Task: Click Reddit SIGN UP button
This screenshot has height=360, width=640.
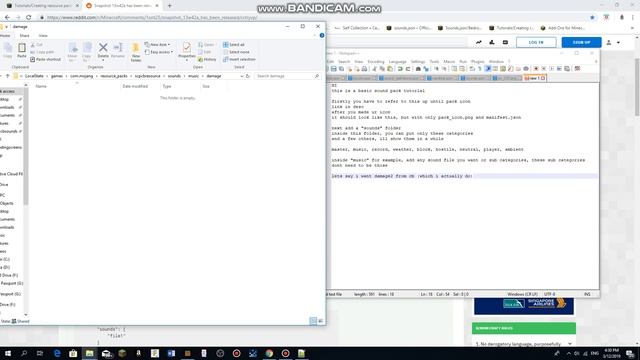Action: [581, 42]
